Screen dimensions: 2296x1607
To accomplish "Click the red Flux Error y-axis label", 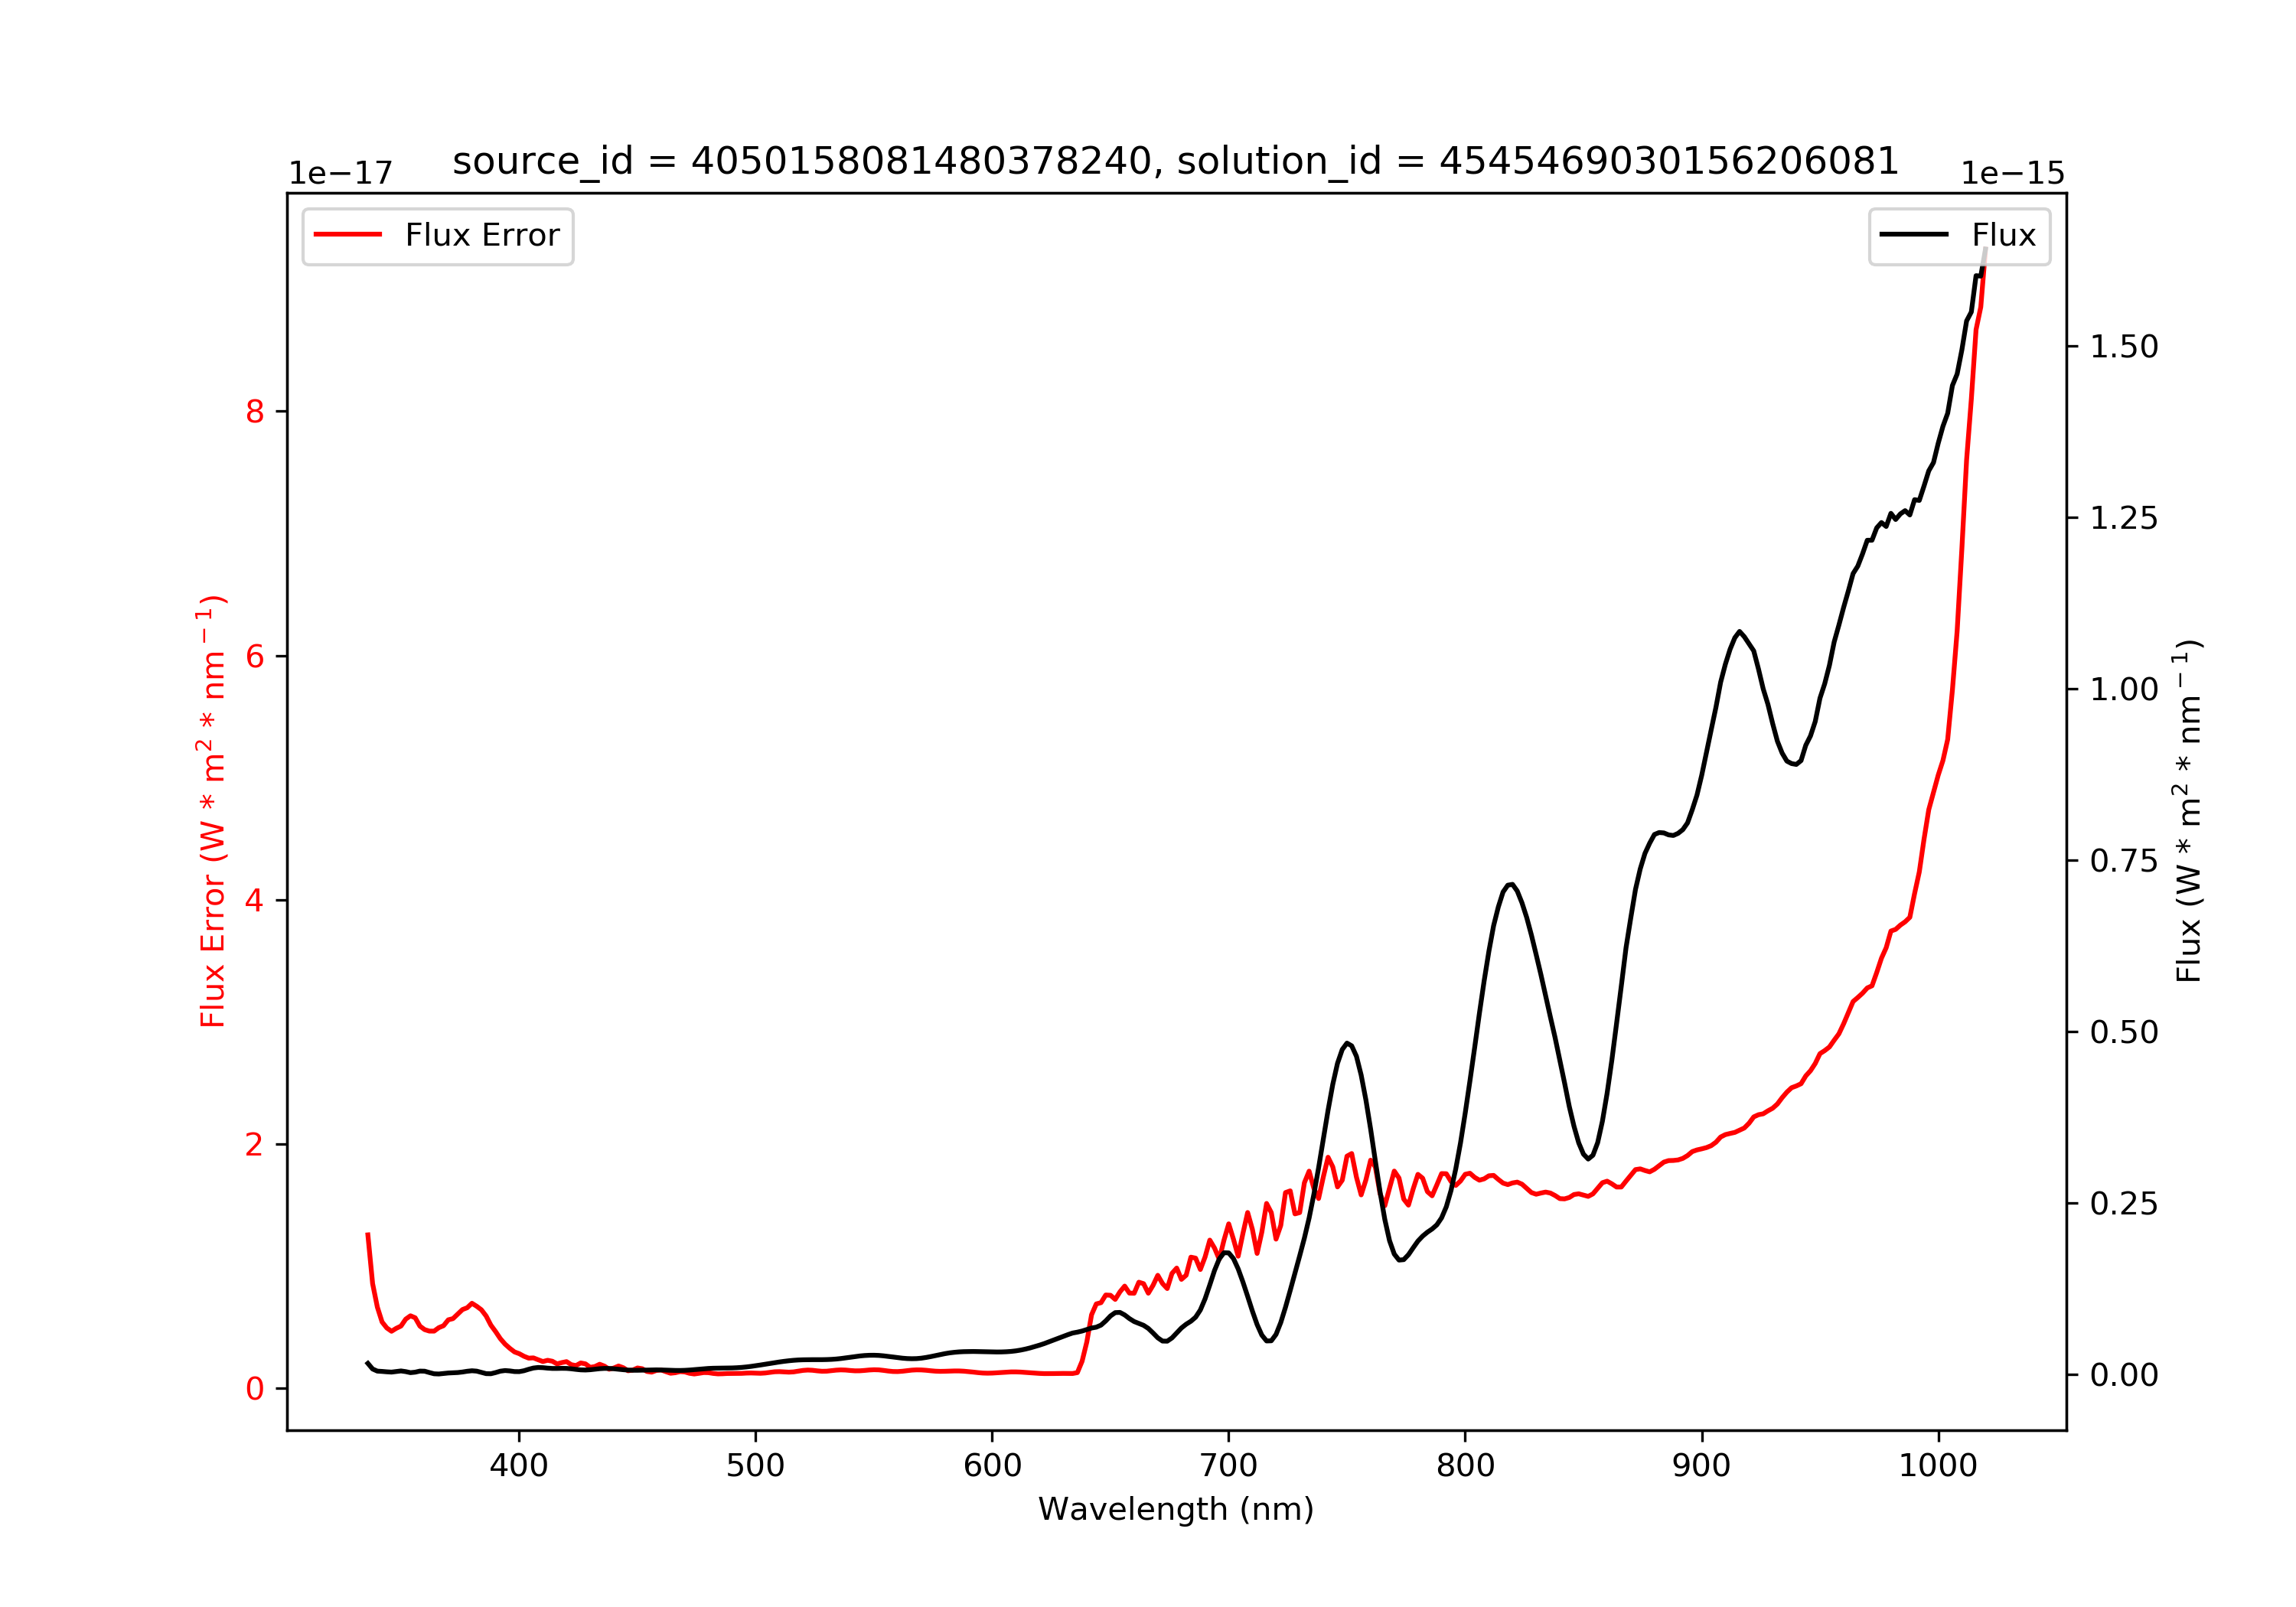I will coord(213,811).
